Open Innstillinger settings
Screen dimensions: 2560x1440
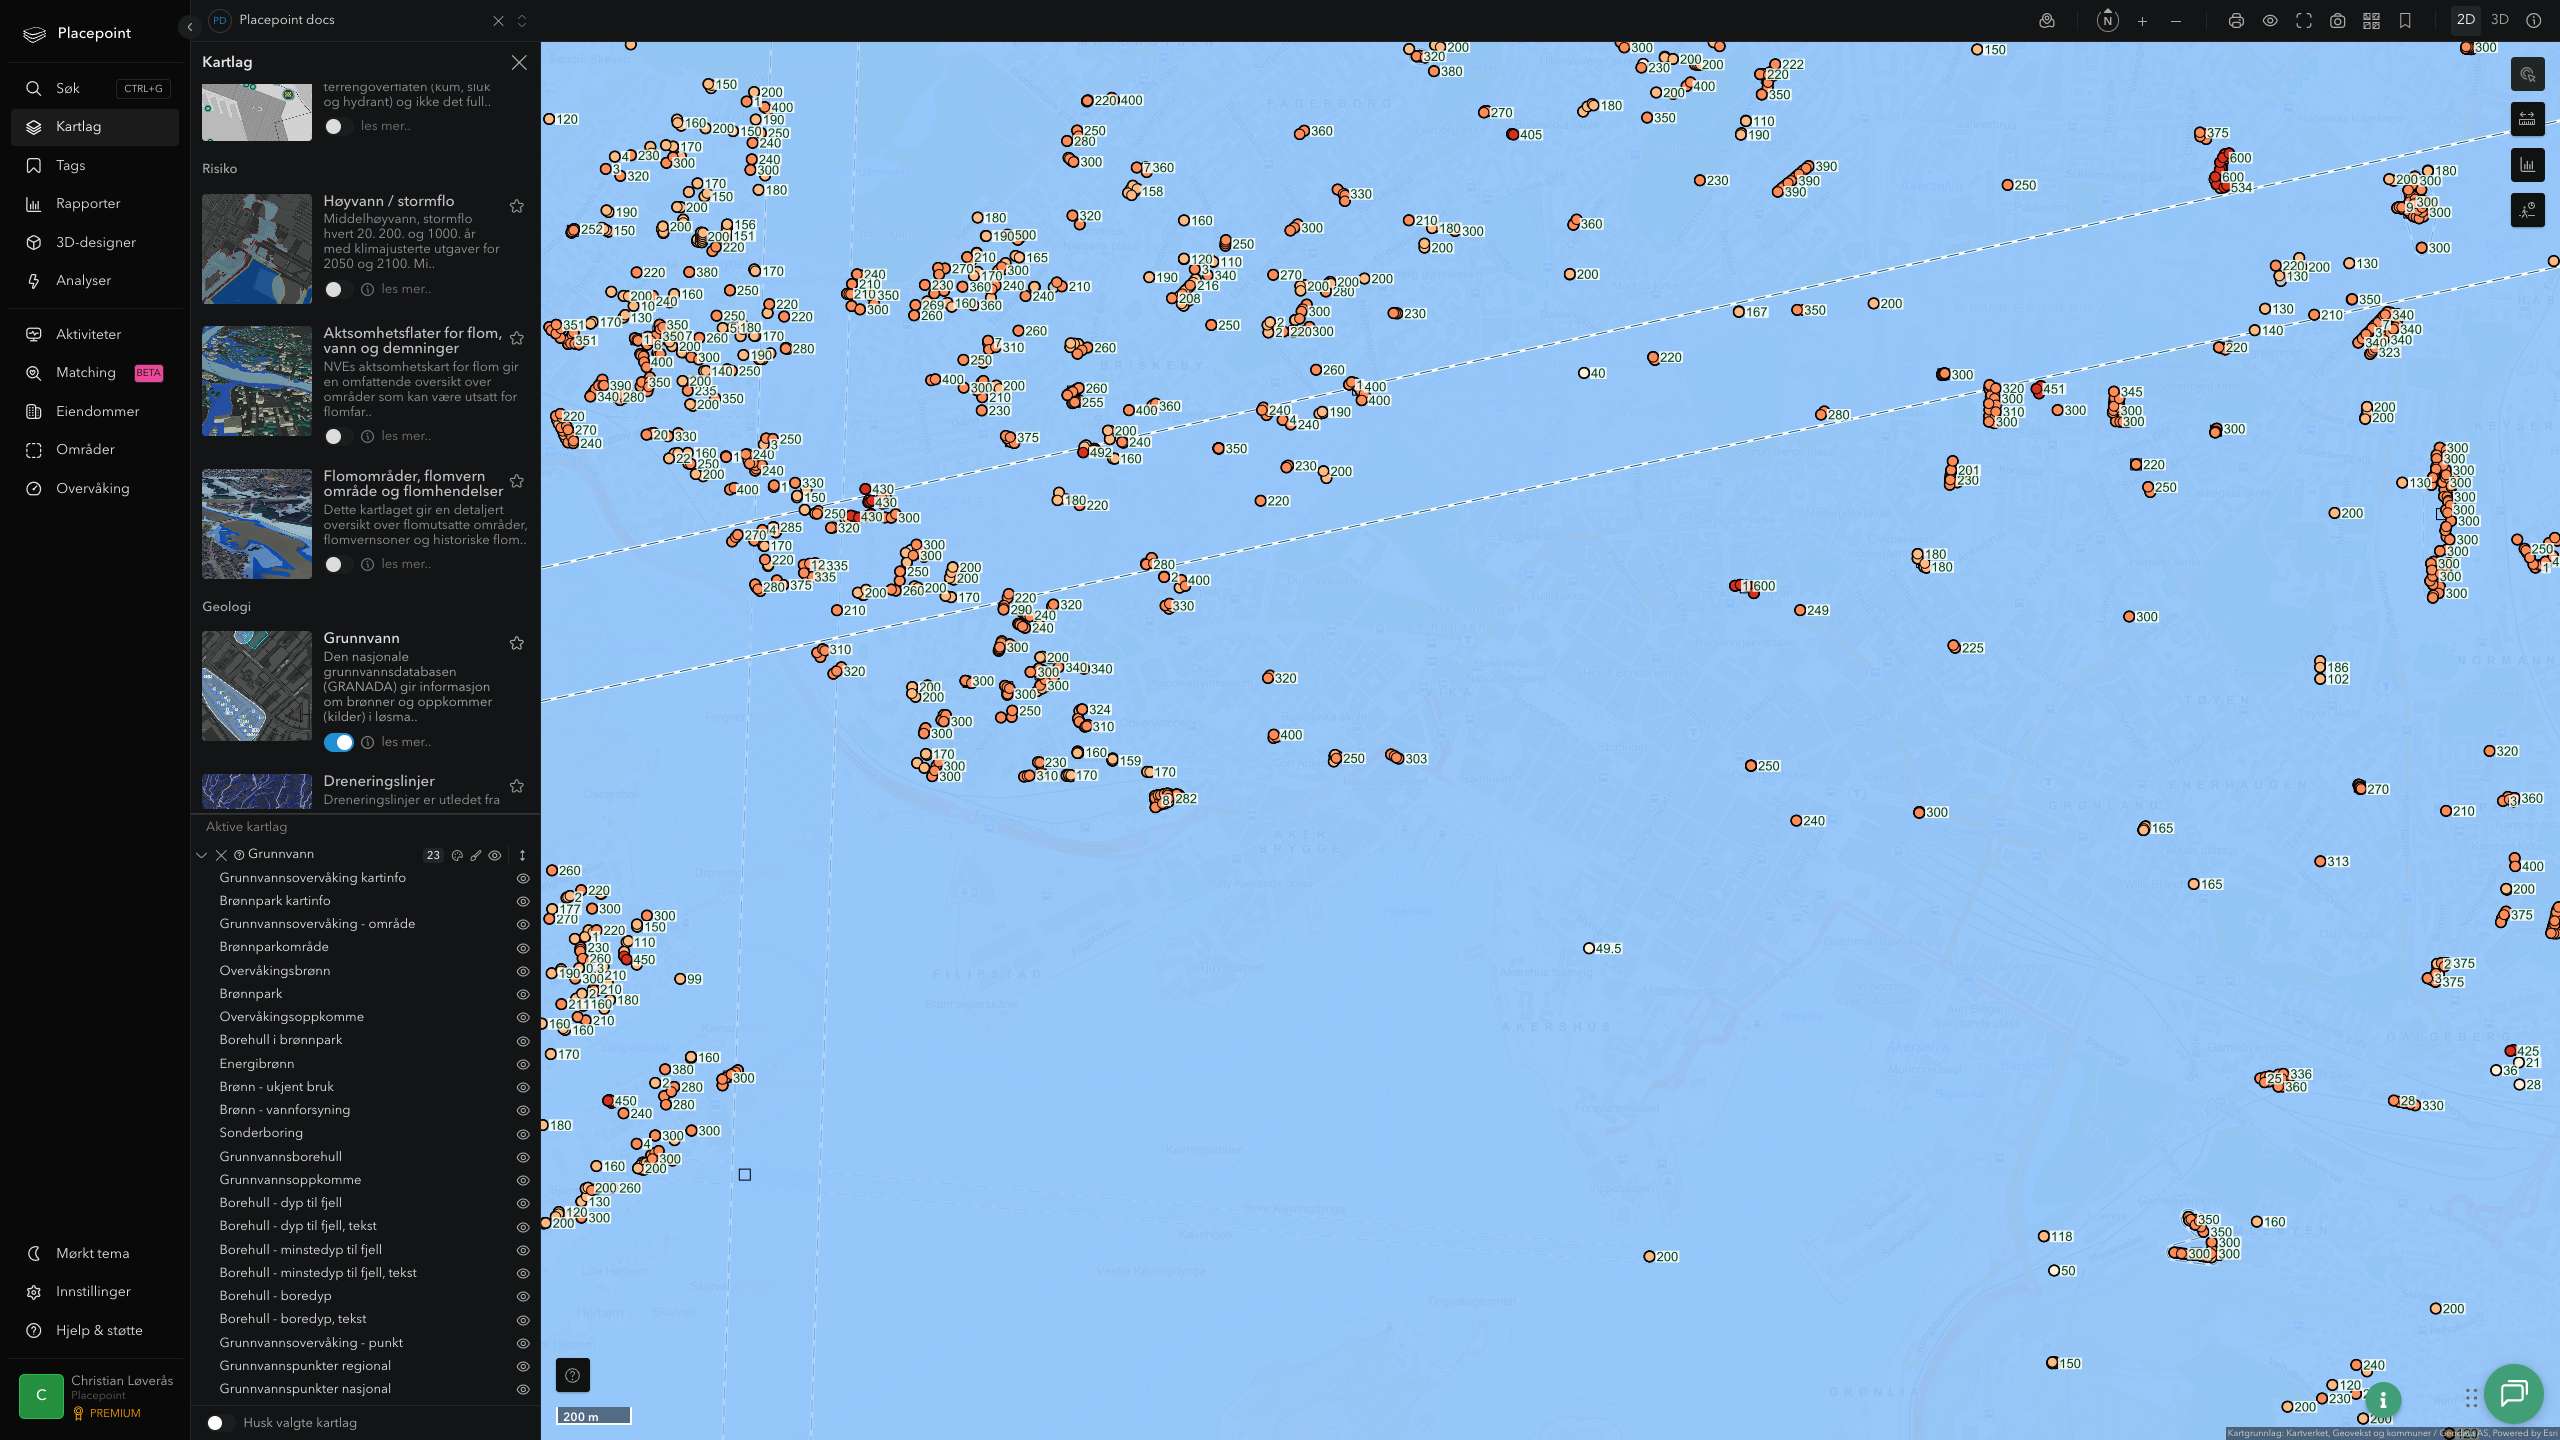(94, 1291)
